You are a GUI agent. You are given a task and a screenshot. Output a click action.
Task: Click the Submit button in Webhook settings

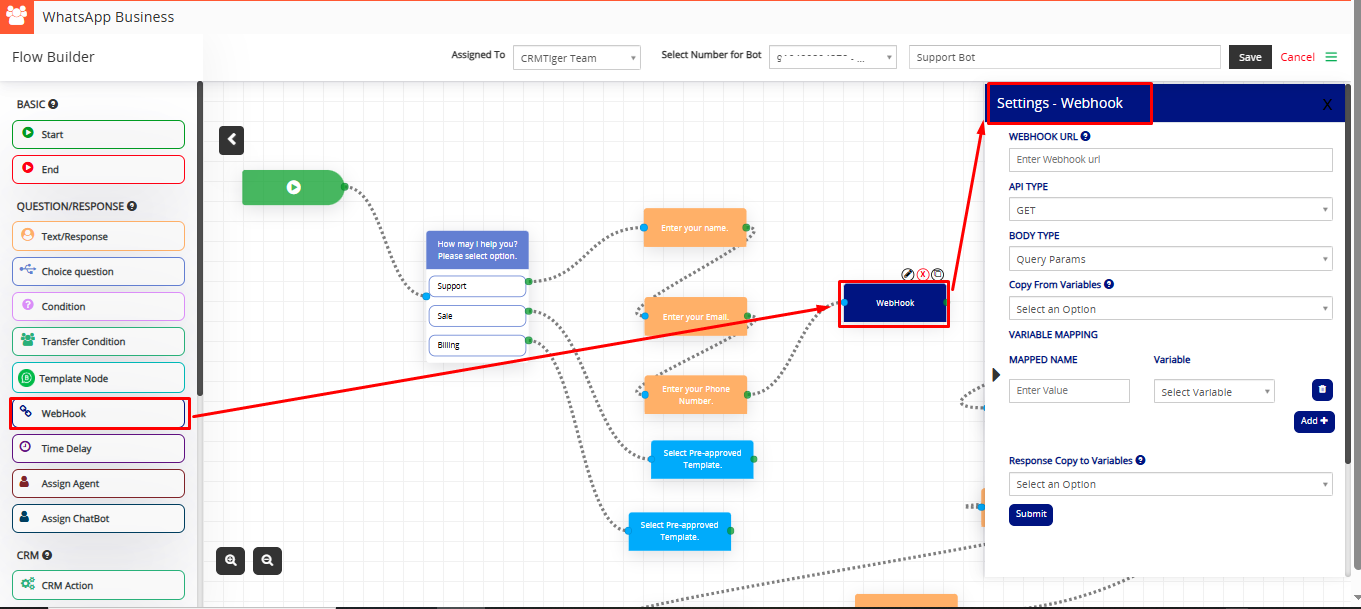(x=1030, y=514)
